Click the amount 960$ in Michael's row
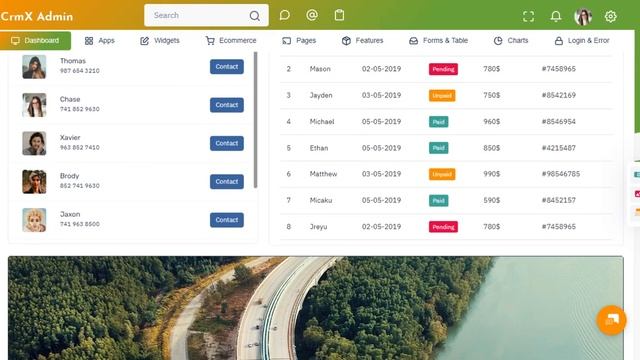 coord(492,122)
